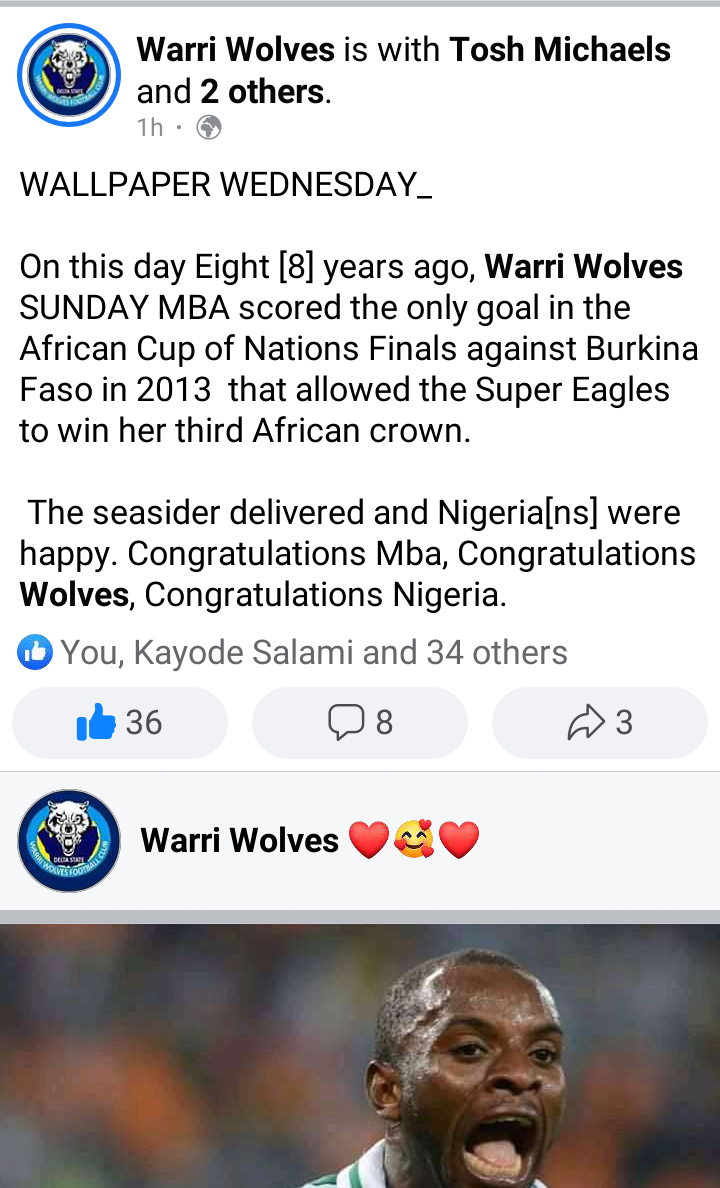This screenshot has width=720, height=1188.
Task: Show the 2 others tagged in post
Action: pos(262,92)
